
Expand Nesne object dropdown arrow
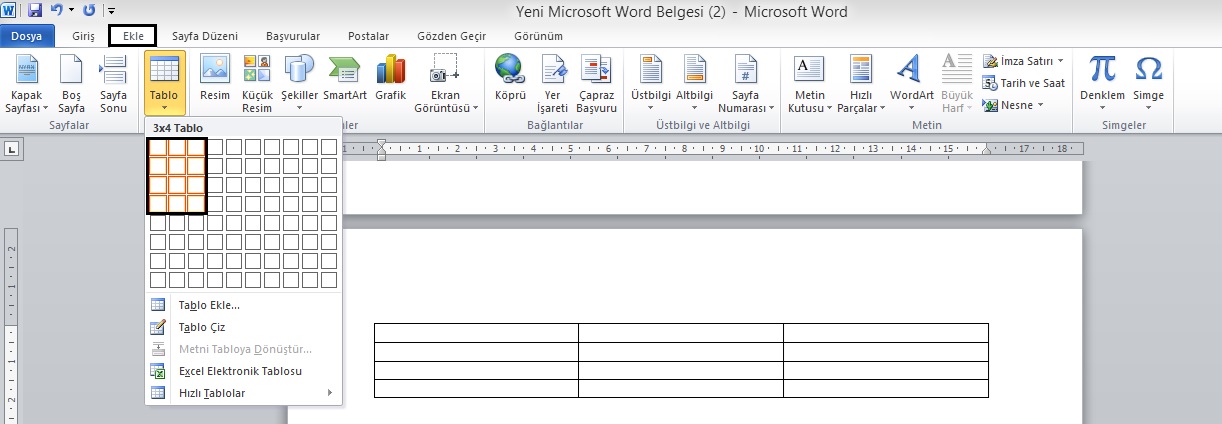[x=1040, y=105]
